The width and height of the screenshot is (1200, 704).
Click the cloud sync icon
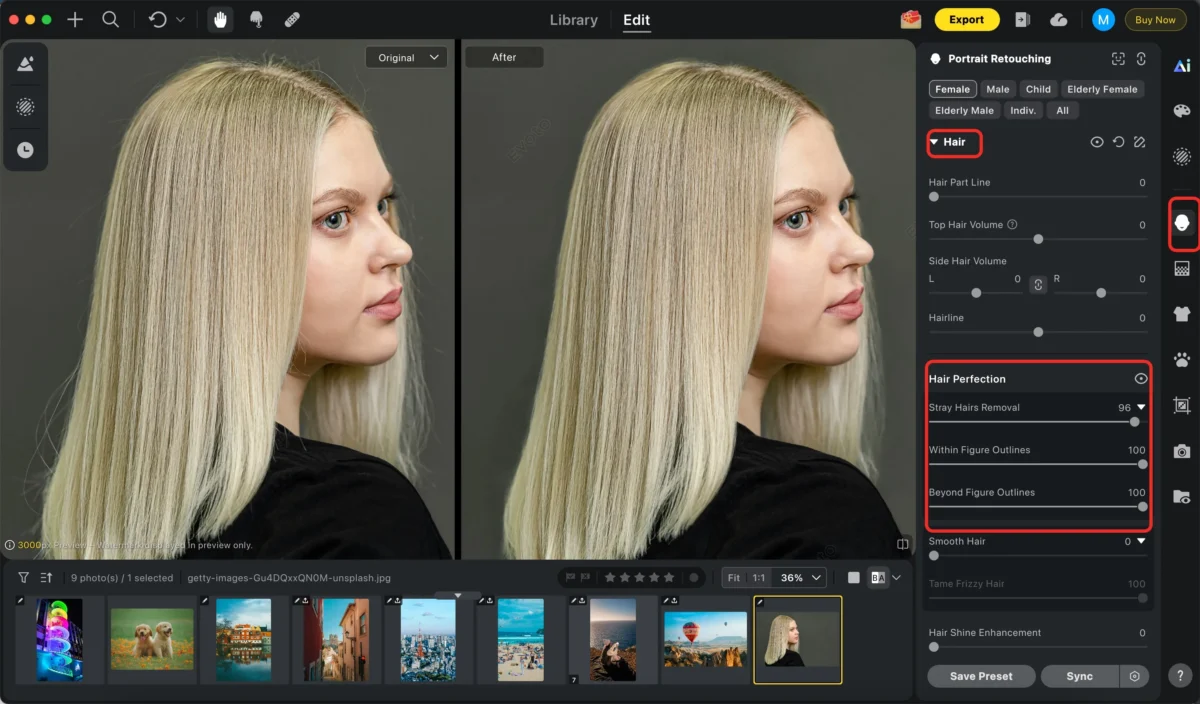(1058, 20)
